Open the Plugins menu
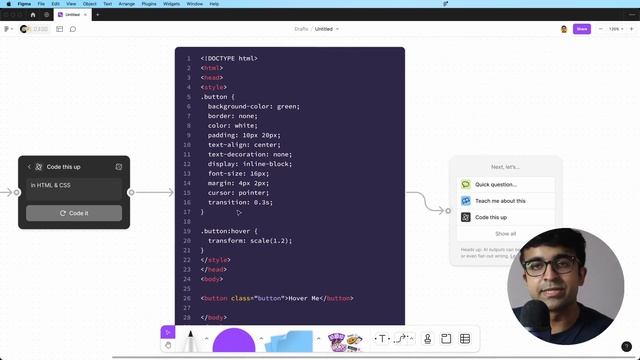Viewport: 640px width, 360px height. point(149,4)
